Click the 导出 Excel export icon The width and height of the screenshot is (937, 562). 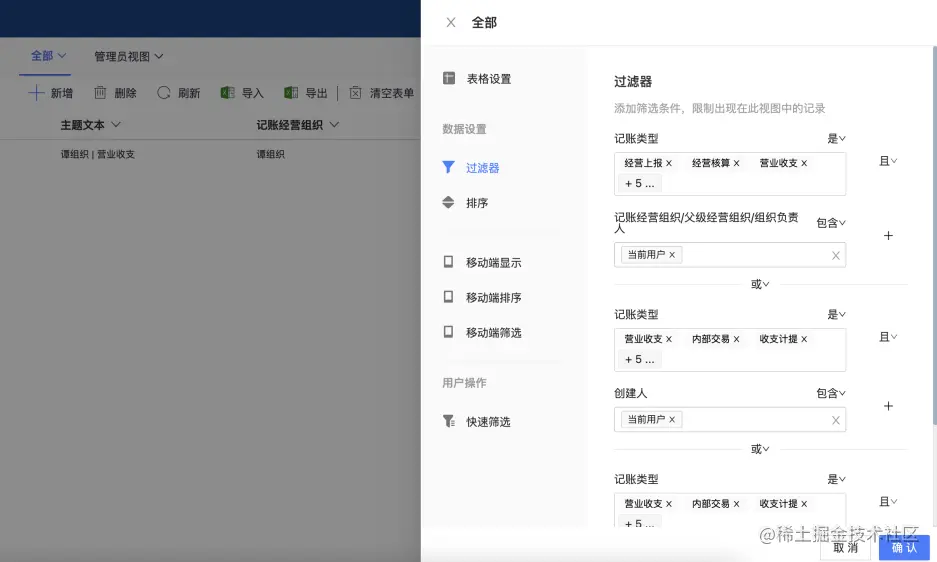291,93
